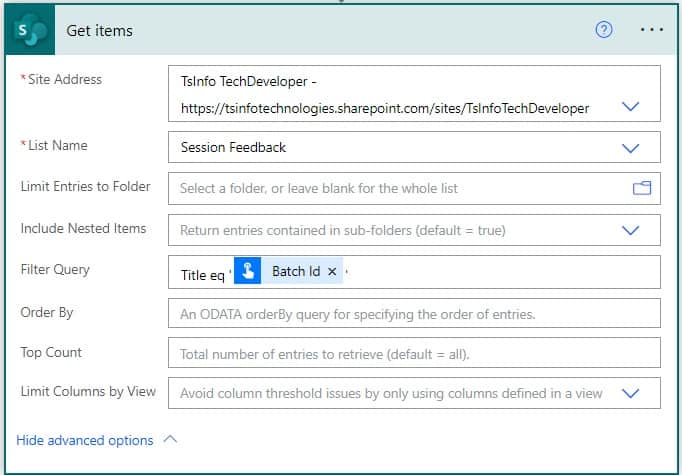Click the Limit Columns by View label
The image size is (682, 475).
(88, 391)
